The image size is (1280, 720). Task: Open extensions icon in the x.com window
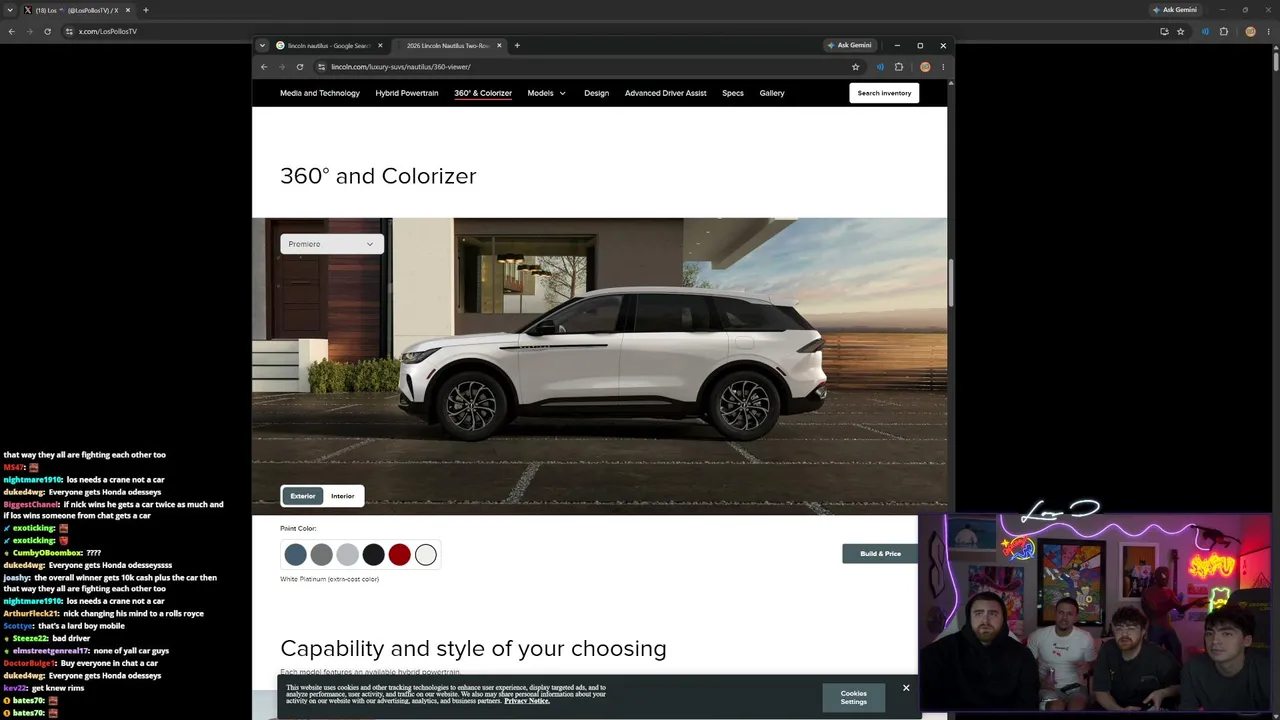pos(1224,31)
